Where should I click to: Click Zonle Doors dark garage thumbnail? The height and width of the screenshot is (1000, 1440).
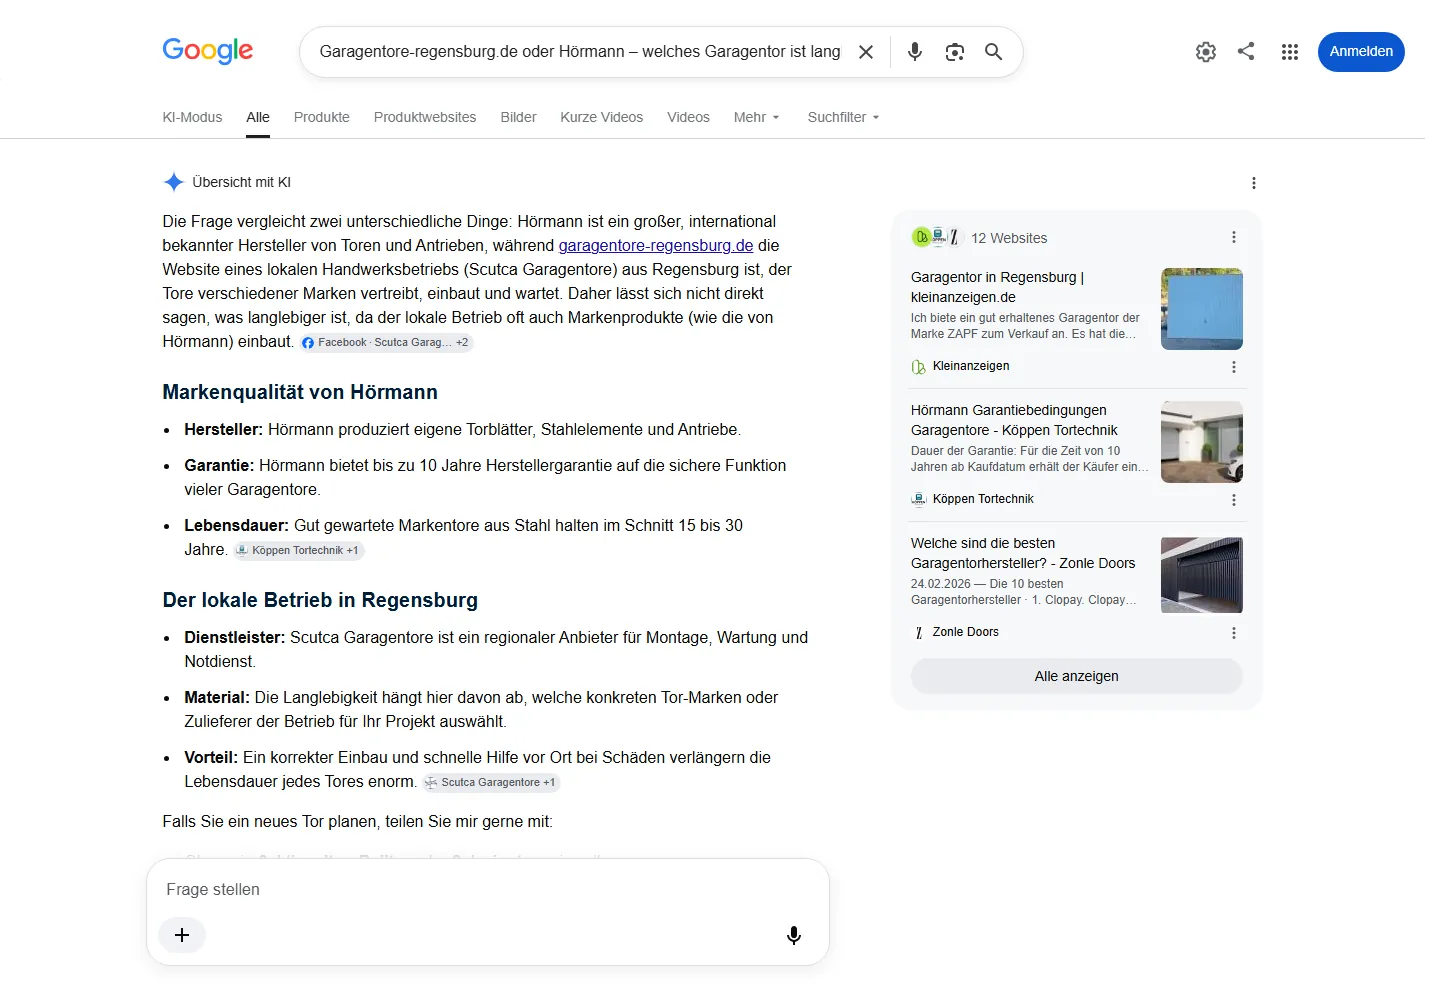(x=1202, y=575)
